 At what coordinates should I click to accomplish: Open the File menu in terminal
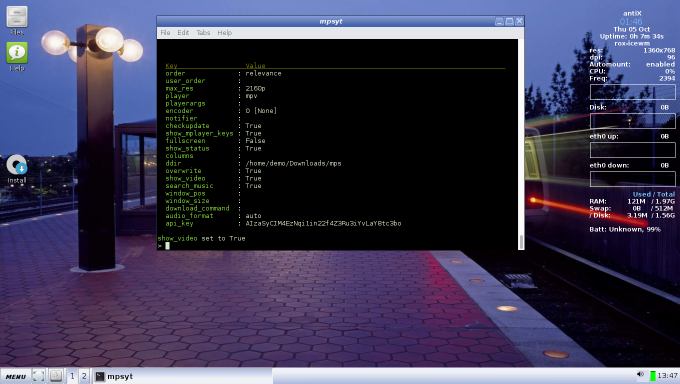tap(165, 33)
